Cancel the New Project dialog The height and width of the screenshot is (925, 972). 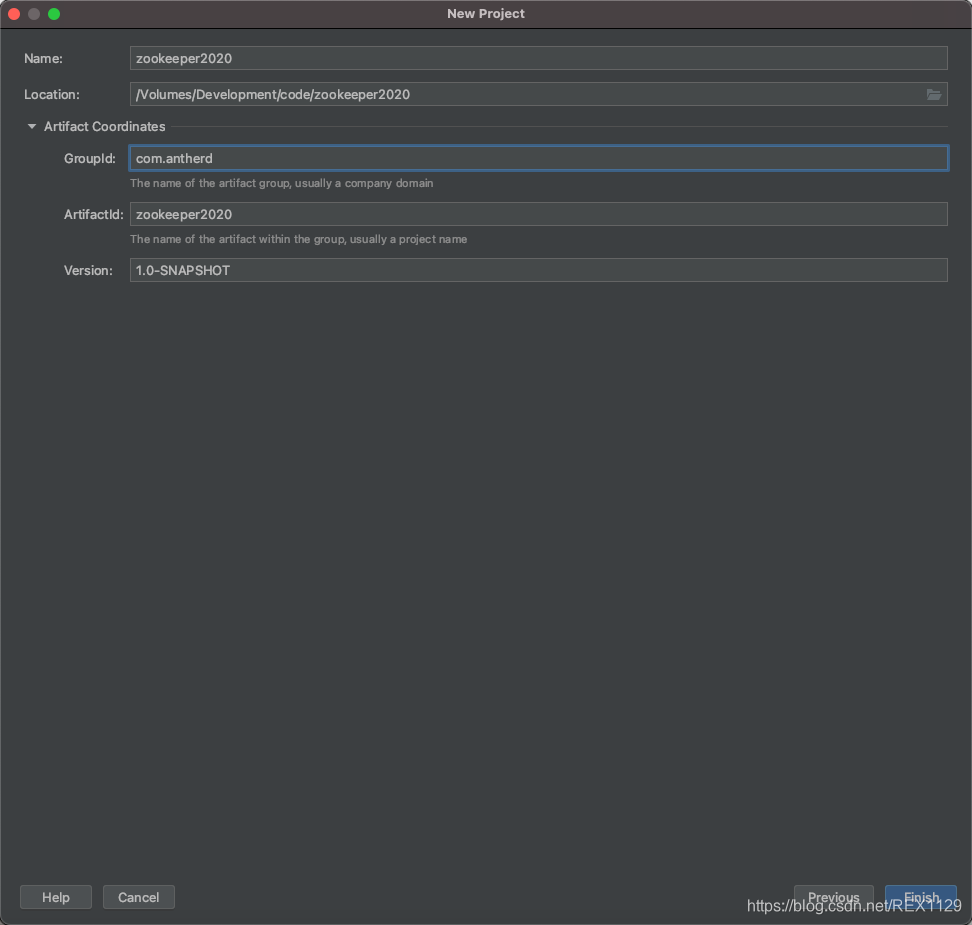139,897
